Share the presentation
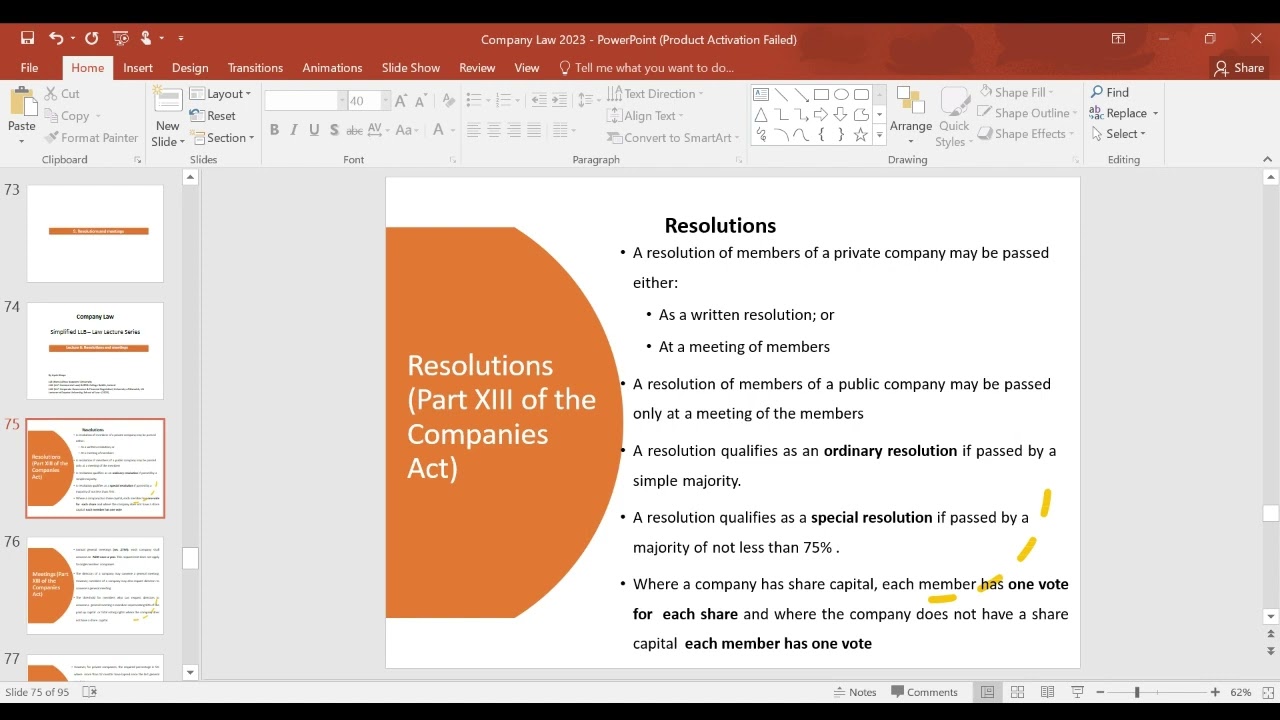This screenshot has height=720, width=1280. pyautogui.click(x=1239, y=68)
